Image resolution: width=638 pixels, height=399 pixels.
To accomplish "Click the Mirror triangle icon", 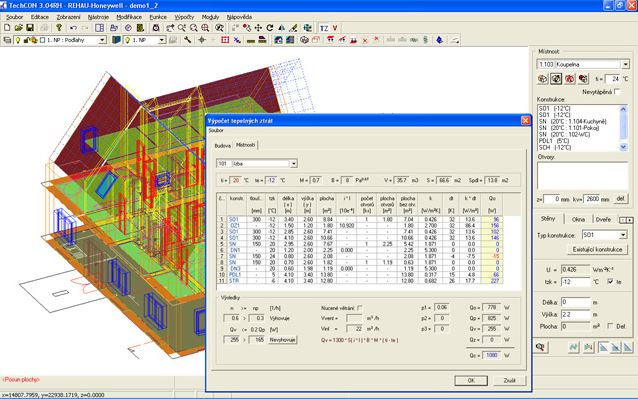I will (282, 28).
